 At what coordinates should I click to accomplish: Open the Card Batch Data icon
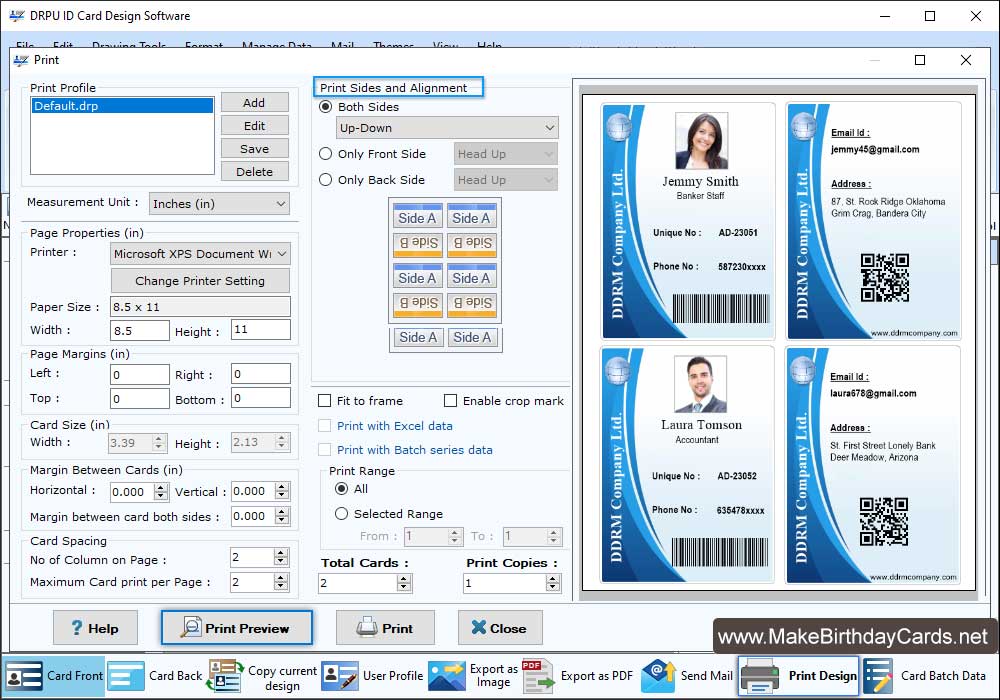(x=878, y=676)
